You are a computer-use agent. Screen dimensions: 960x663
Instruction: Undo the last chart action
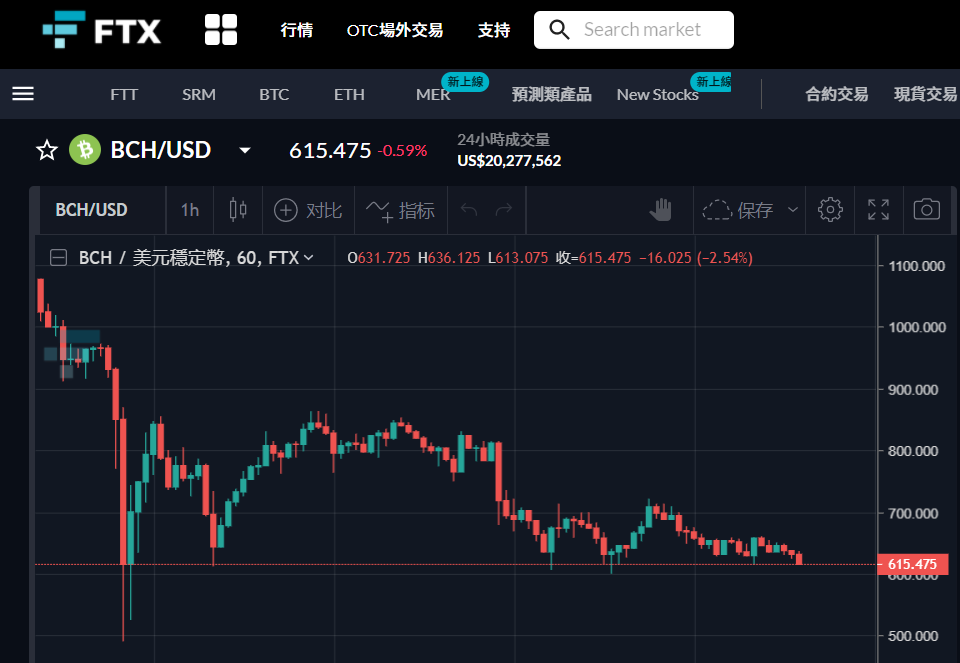pyautogui.click(x=469, y=210)
